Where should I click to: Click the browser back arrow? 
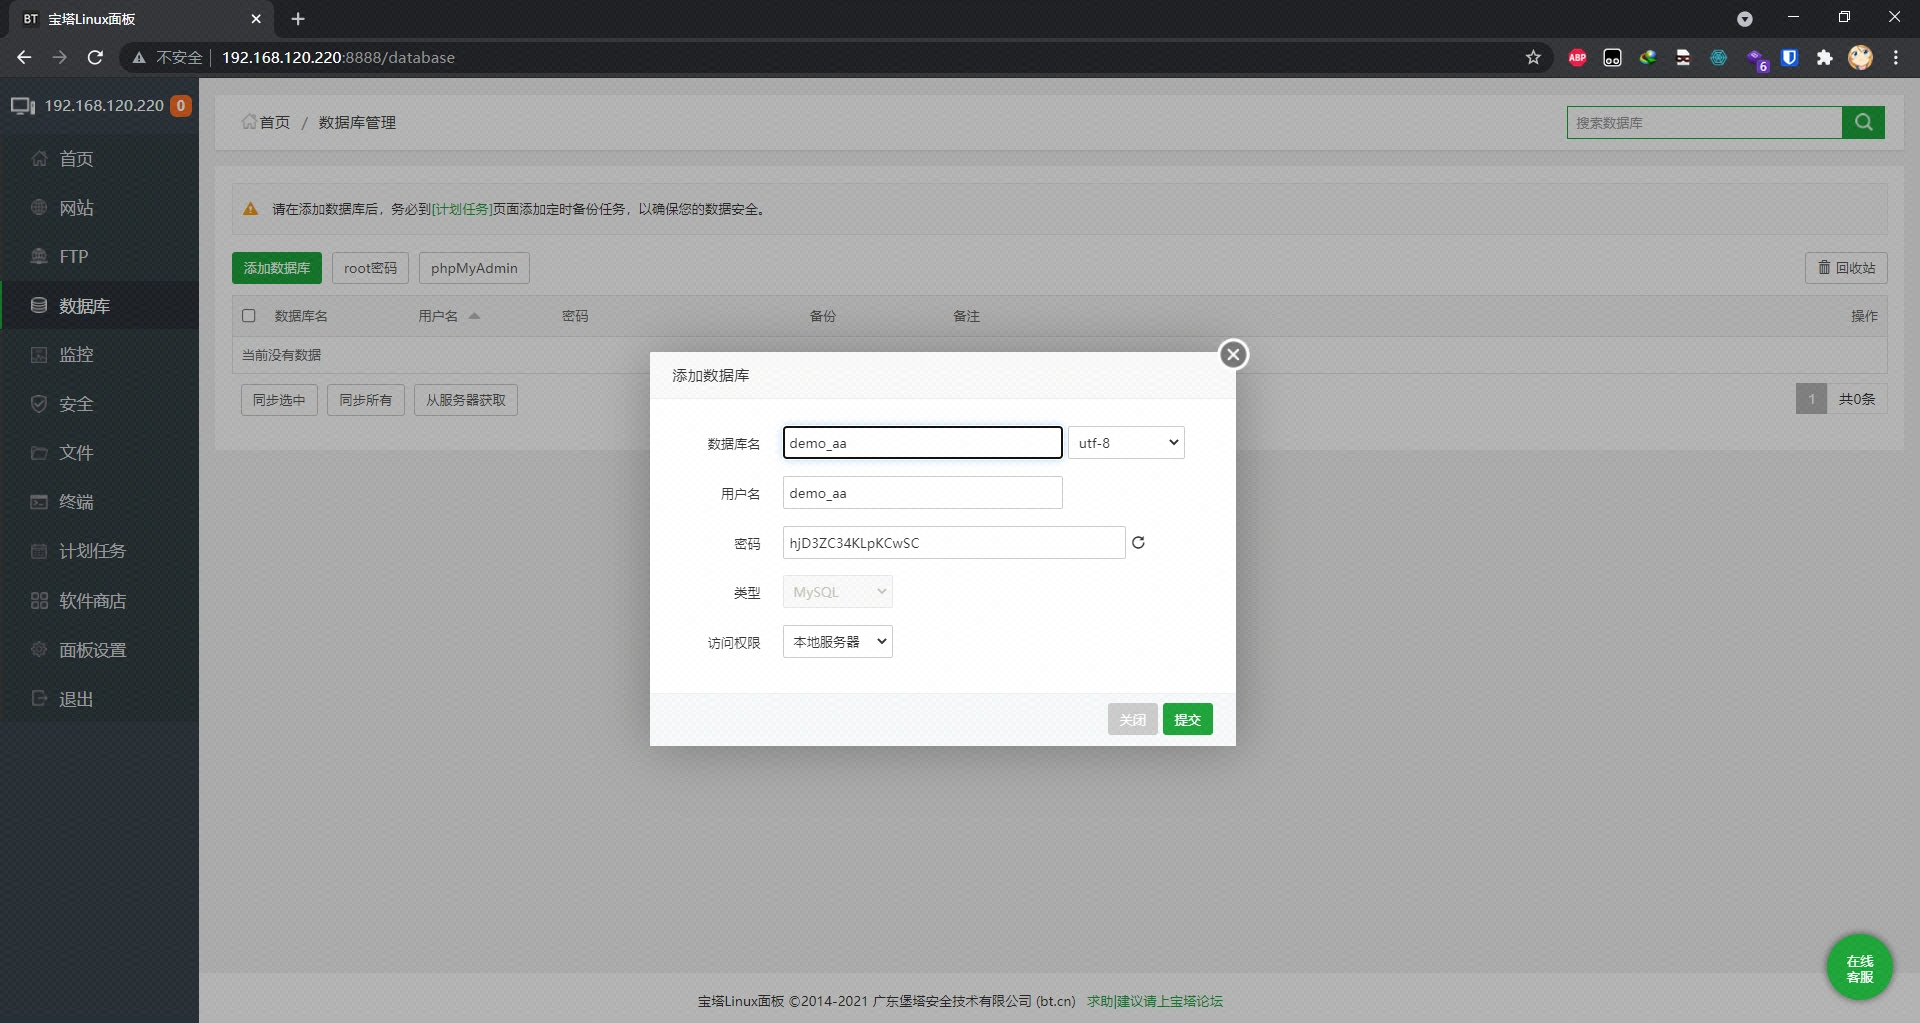[x=24, y=58]
